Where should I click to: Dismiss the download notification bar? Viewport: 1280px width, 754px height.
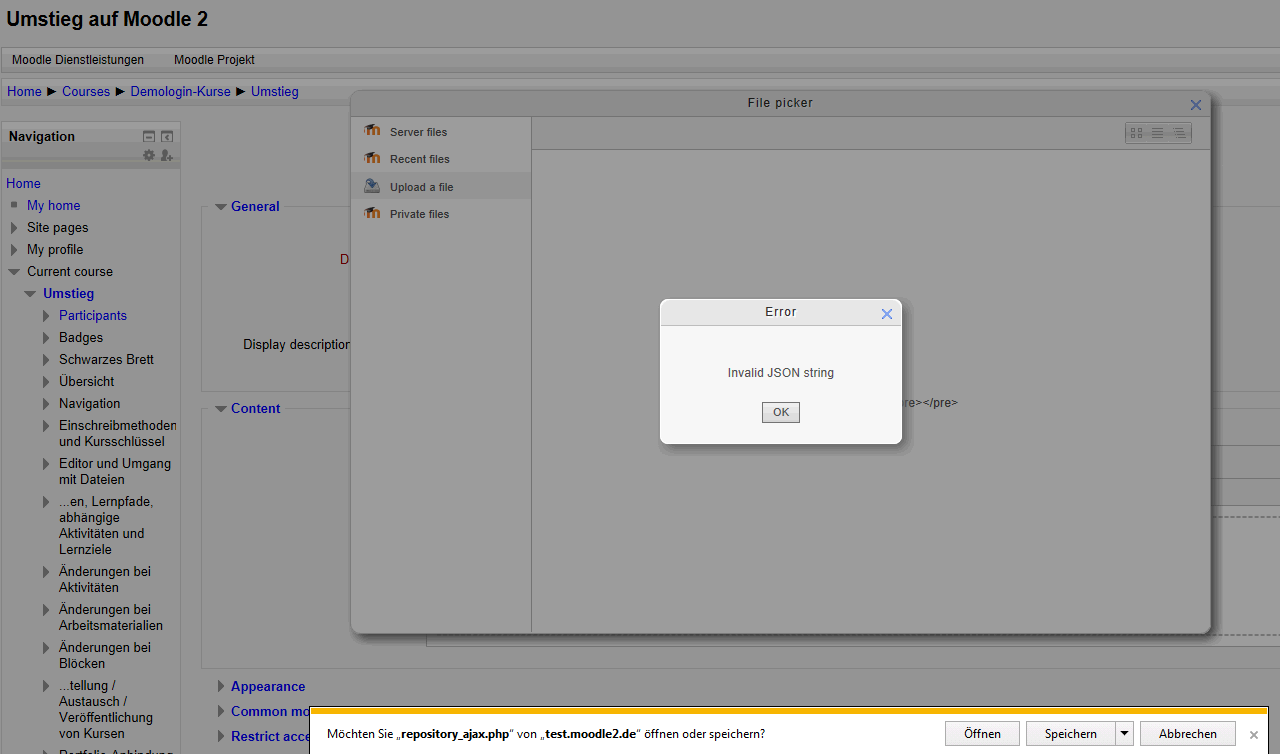click(1254, 734)
